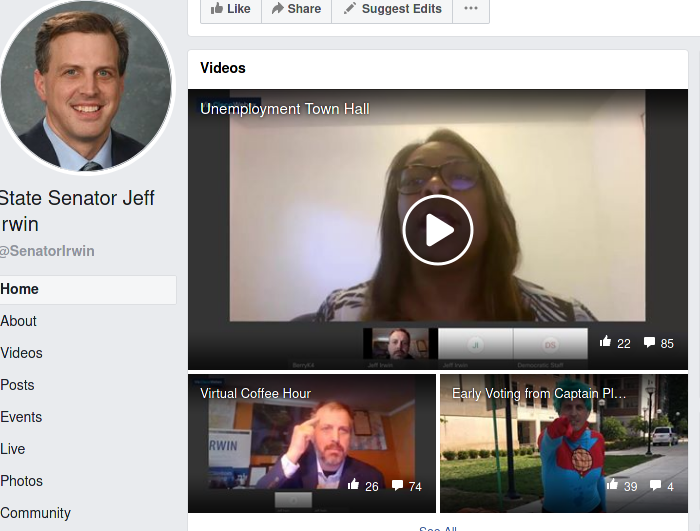Open the Live section
Viewport: 700px width, 531px height.
[x=12, y=449]
